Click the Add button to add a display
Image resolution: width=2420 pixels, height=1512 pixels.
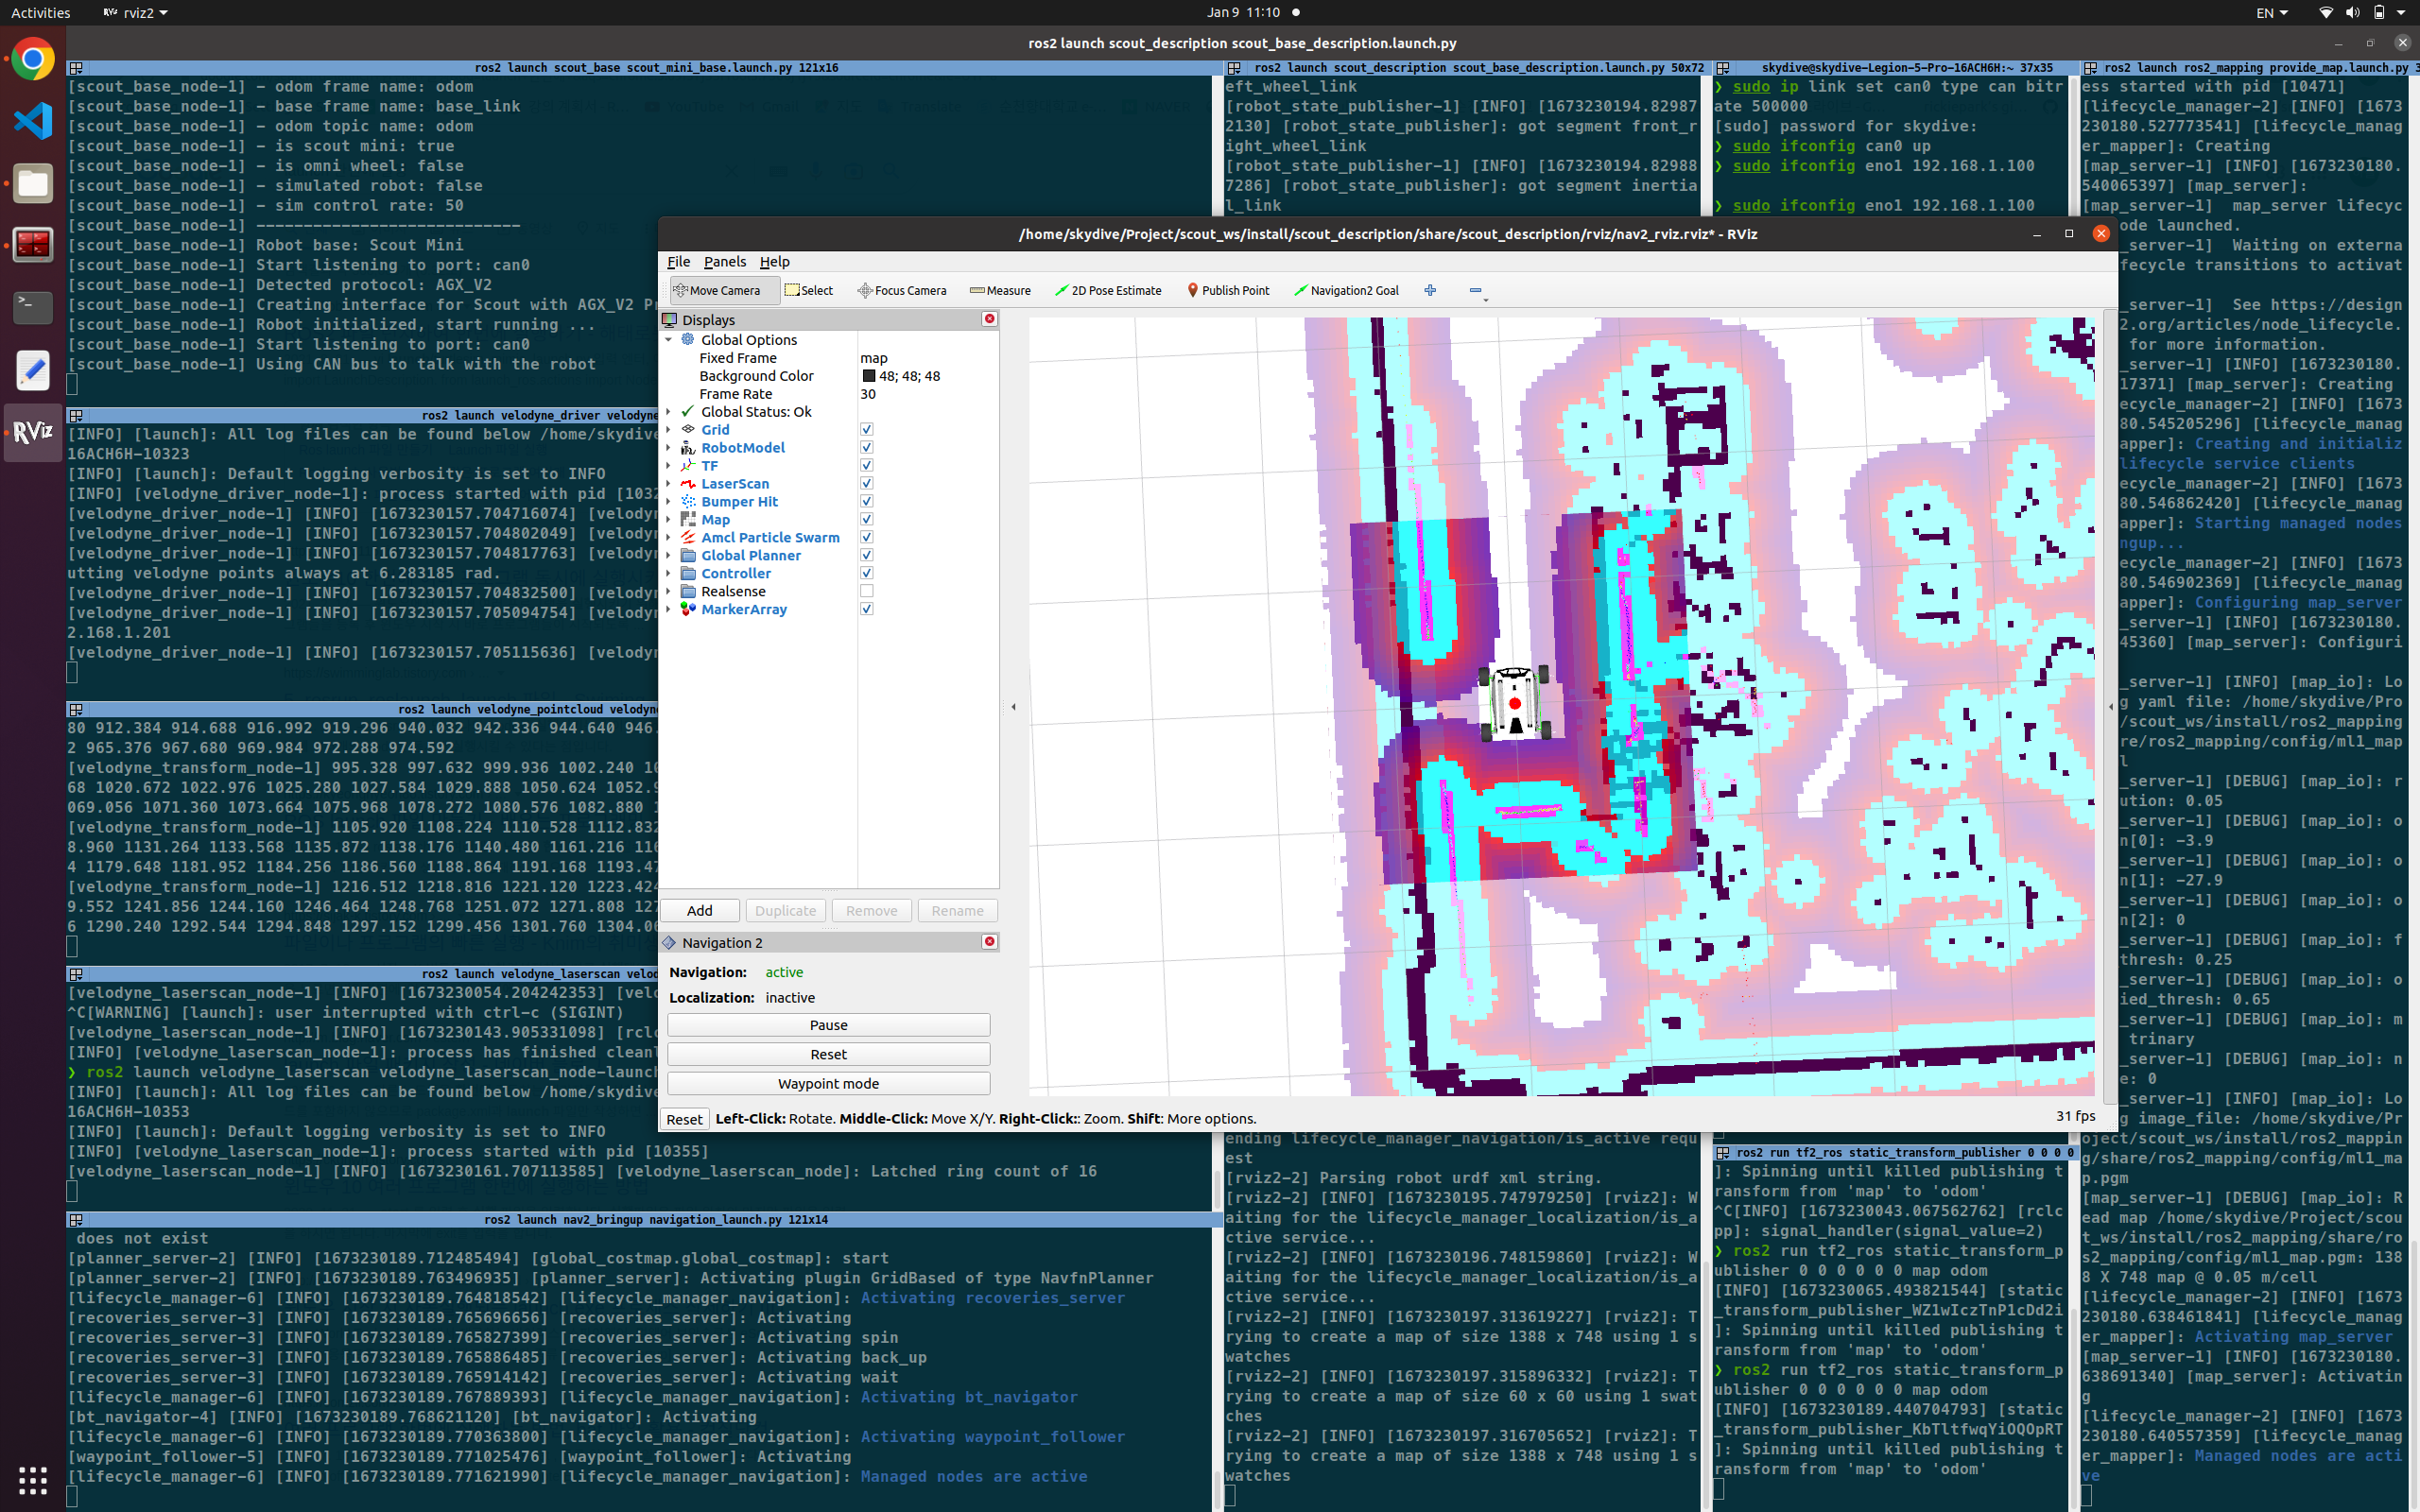699,910
